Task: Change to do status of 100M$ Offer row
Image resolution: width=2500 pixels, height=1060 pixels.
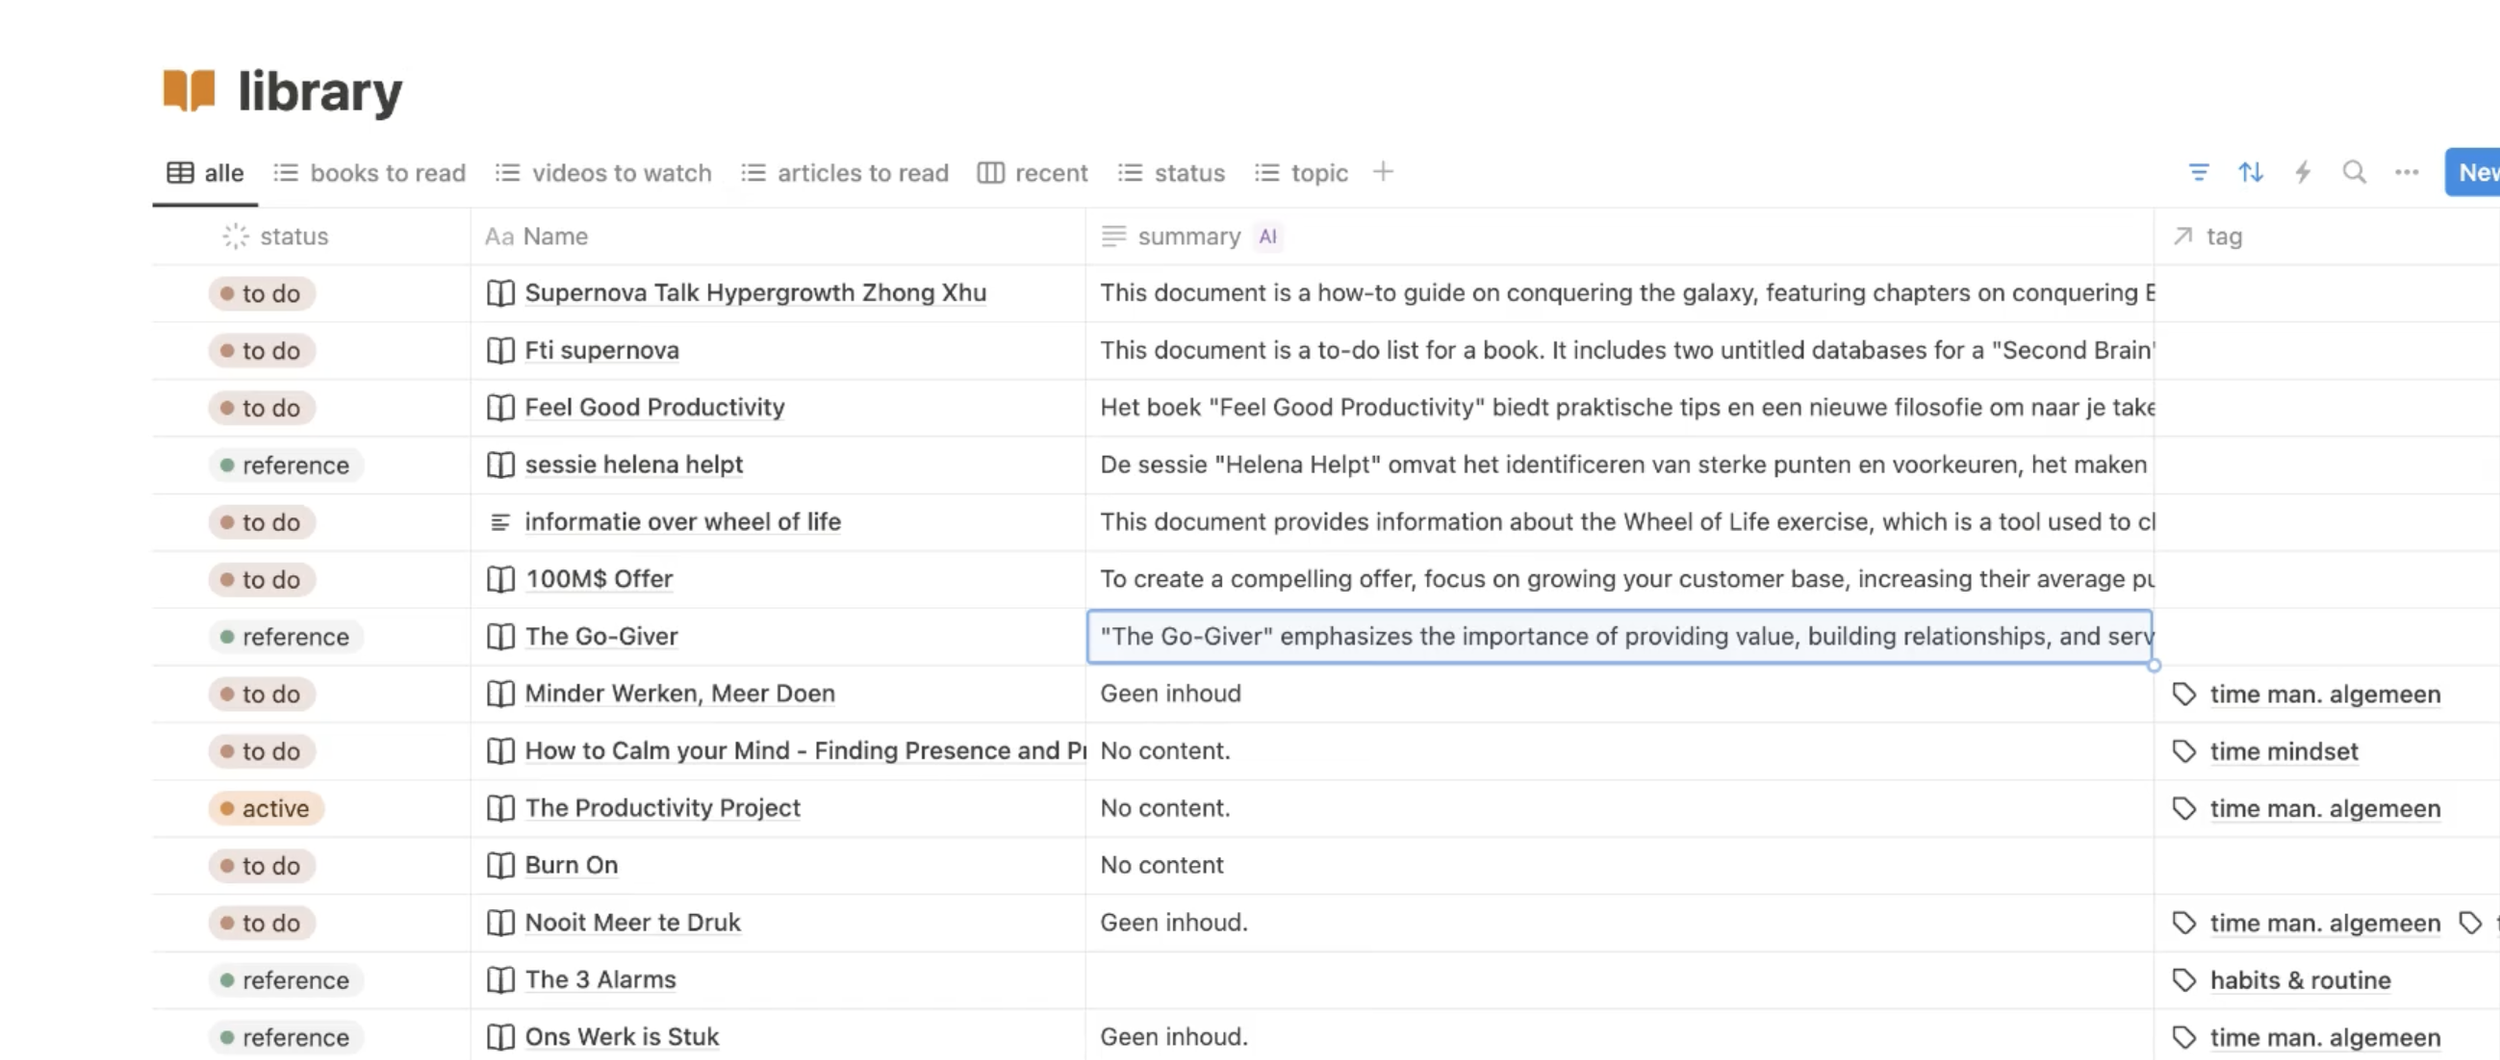Action: click(262, 580)
